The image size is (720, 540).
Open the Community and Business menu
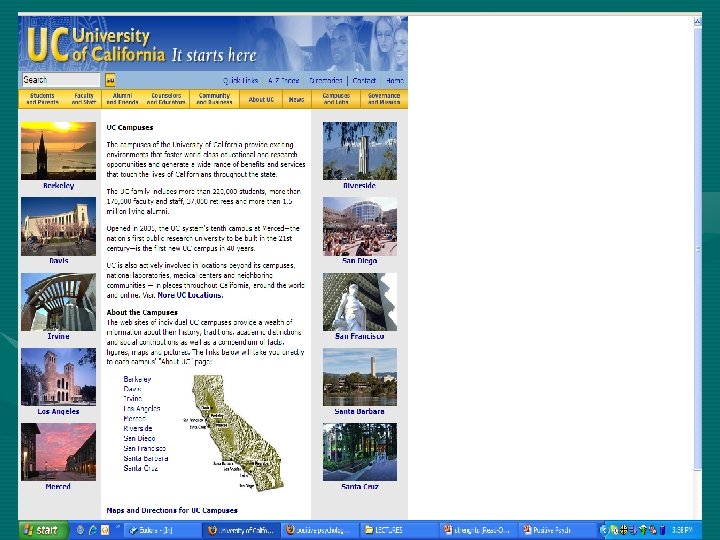[214, 99]
